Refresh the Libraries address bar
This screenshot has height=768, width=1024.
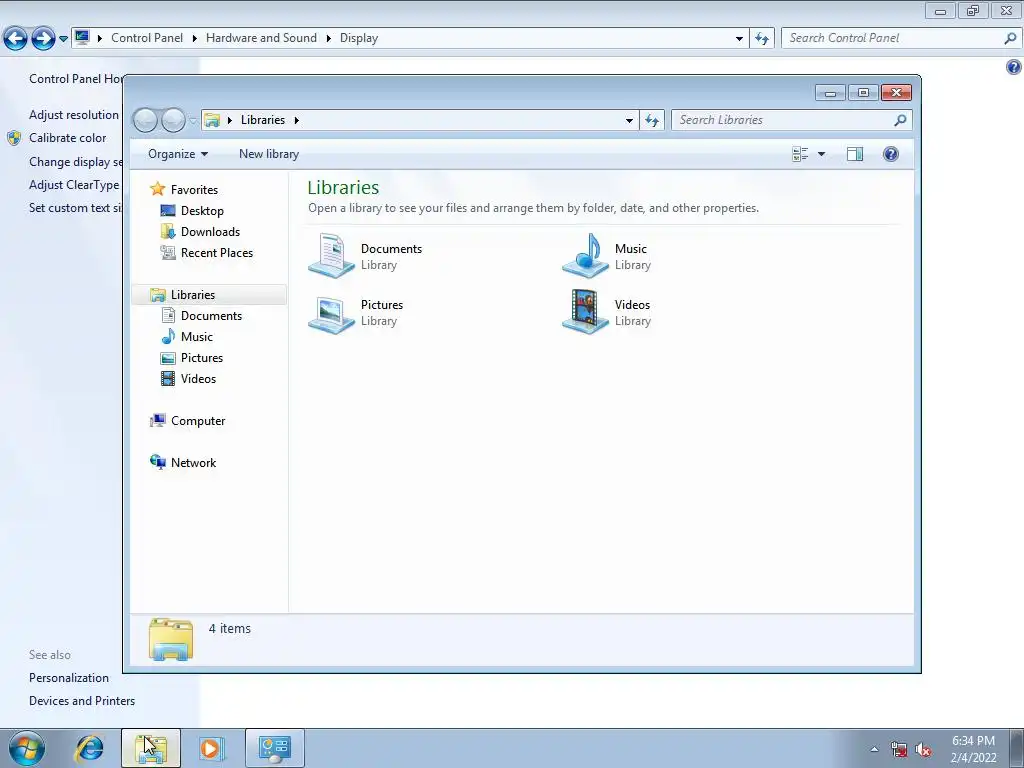point(652,120)
